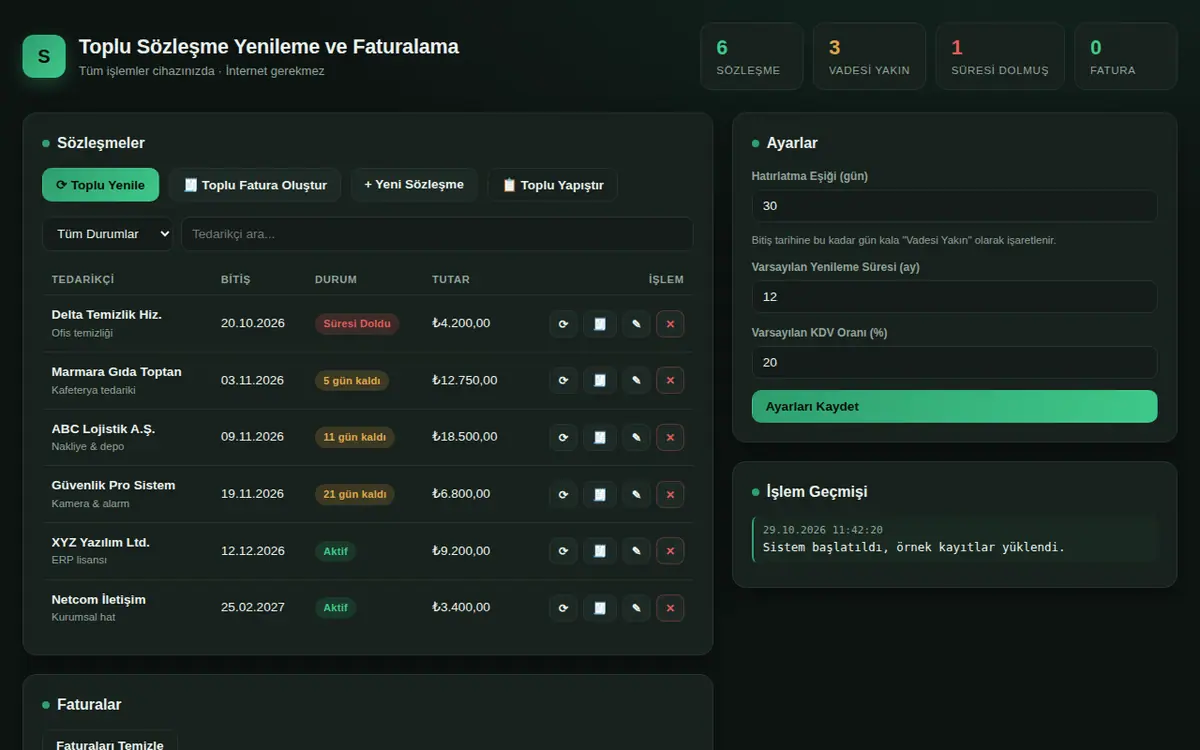
Task: Create invoice for Güvenlik Pro Sistem
Action: (600, 494)
